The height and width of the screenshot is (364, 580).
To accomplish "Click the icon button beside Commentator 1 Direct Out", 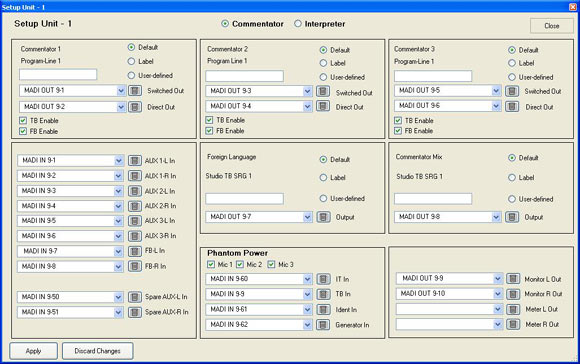I will [x=135, y=107].
